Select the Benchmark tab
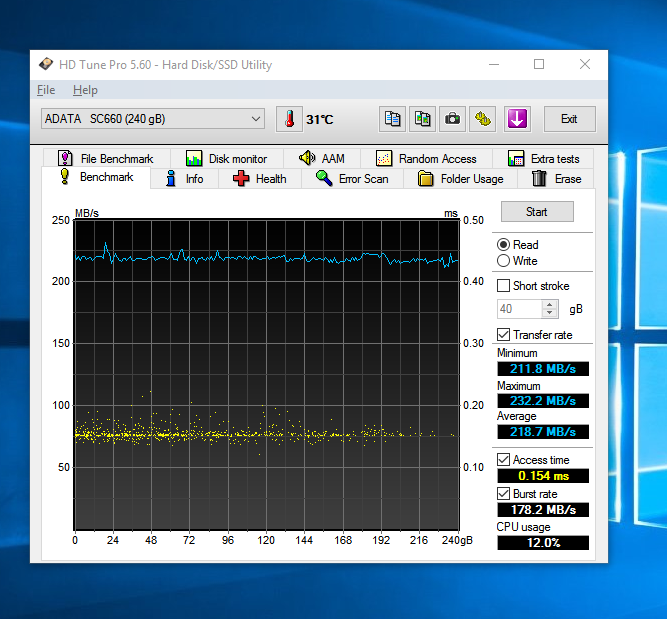The width and height of the screenshot is (667, 619). (x=96, y=177)
